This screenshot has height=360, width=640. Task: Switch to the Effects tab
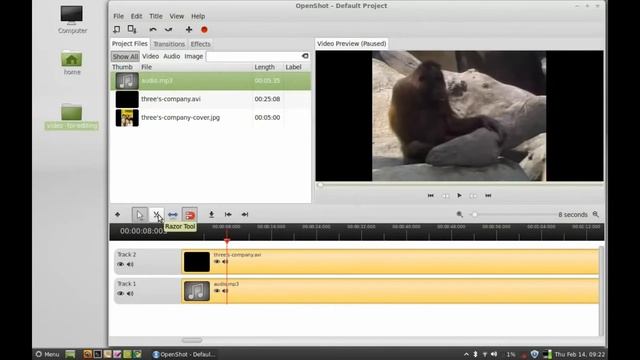click(x=200, y=44)
